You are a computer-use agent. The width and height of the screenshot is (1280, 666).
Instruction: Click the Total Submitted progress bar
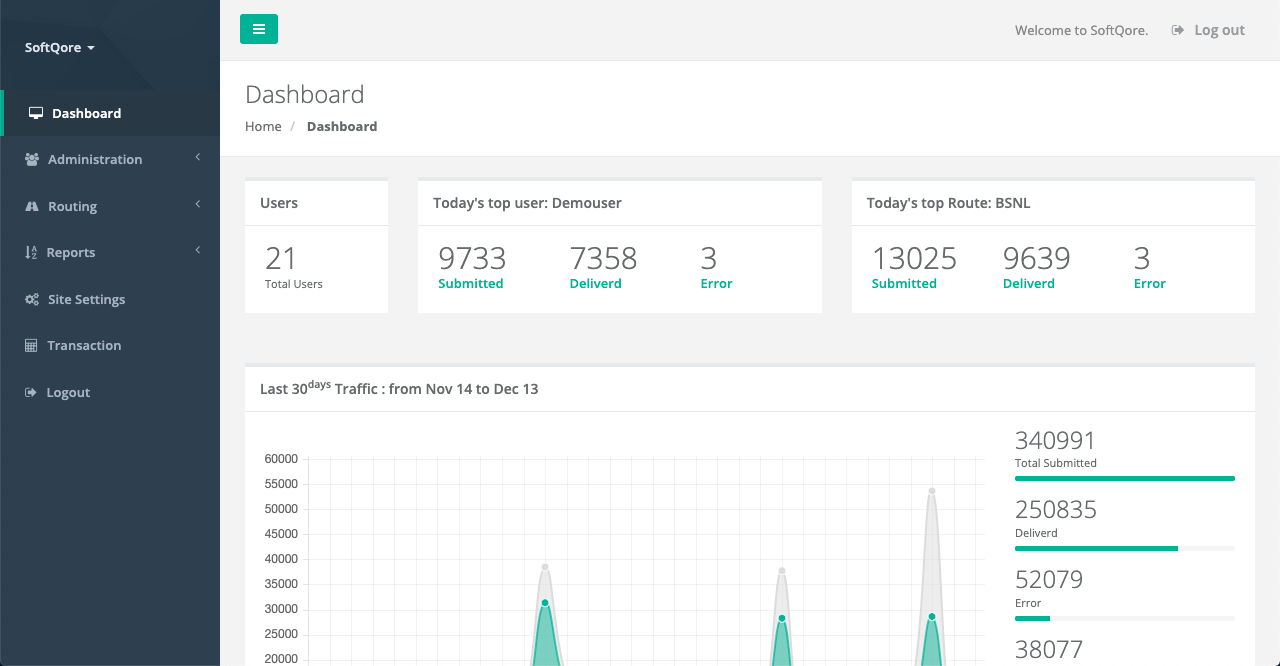coord(1125,479)
